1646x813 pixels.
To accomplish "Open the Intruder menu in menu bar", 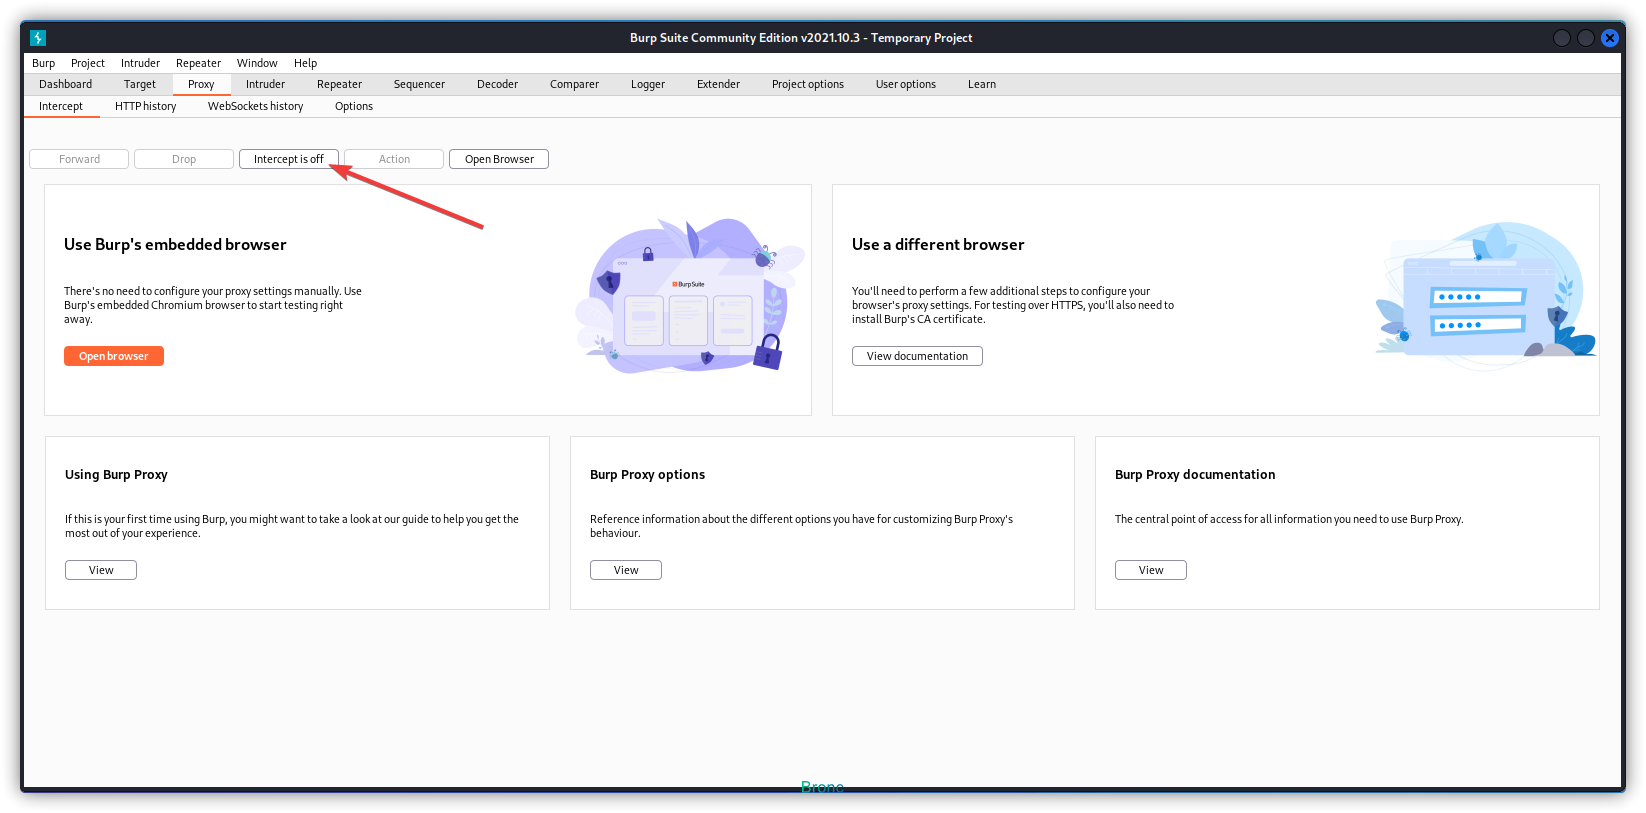I will 140,63.
